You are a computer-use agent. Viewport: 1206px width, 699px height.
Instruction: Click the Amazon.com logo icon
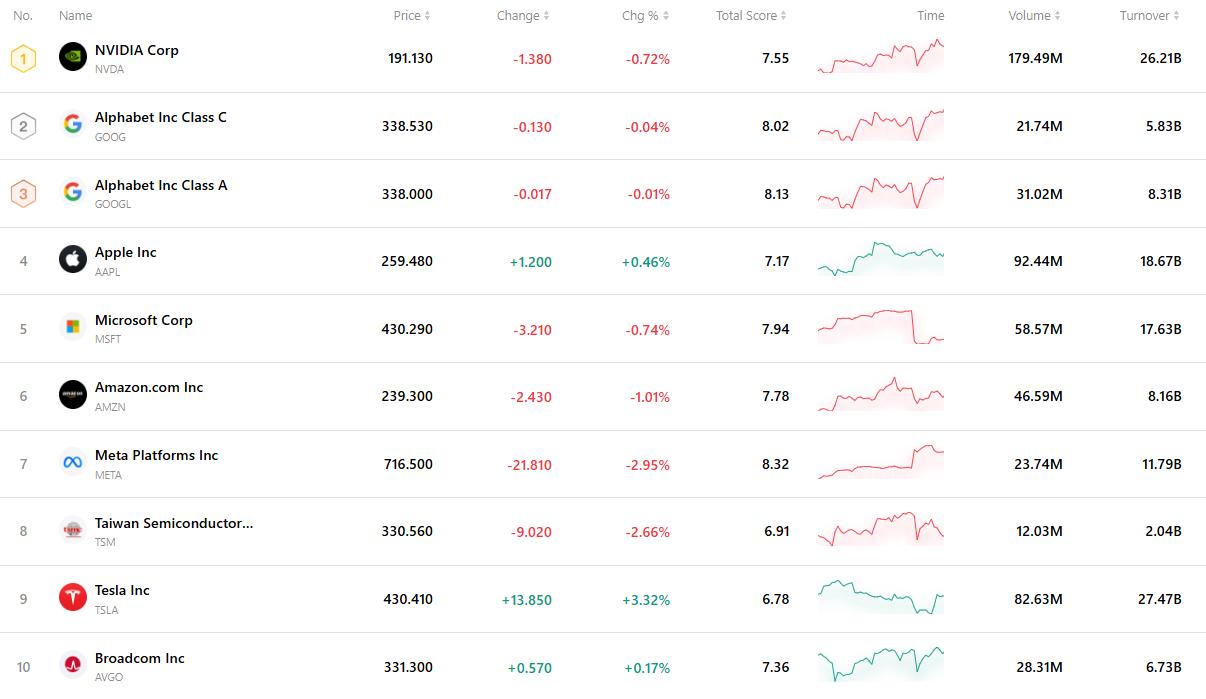pyautogui.click(x=73, y=395)
